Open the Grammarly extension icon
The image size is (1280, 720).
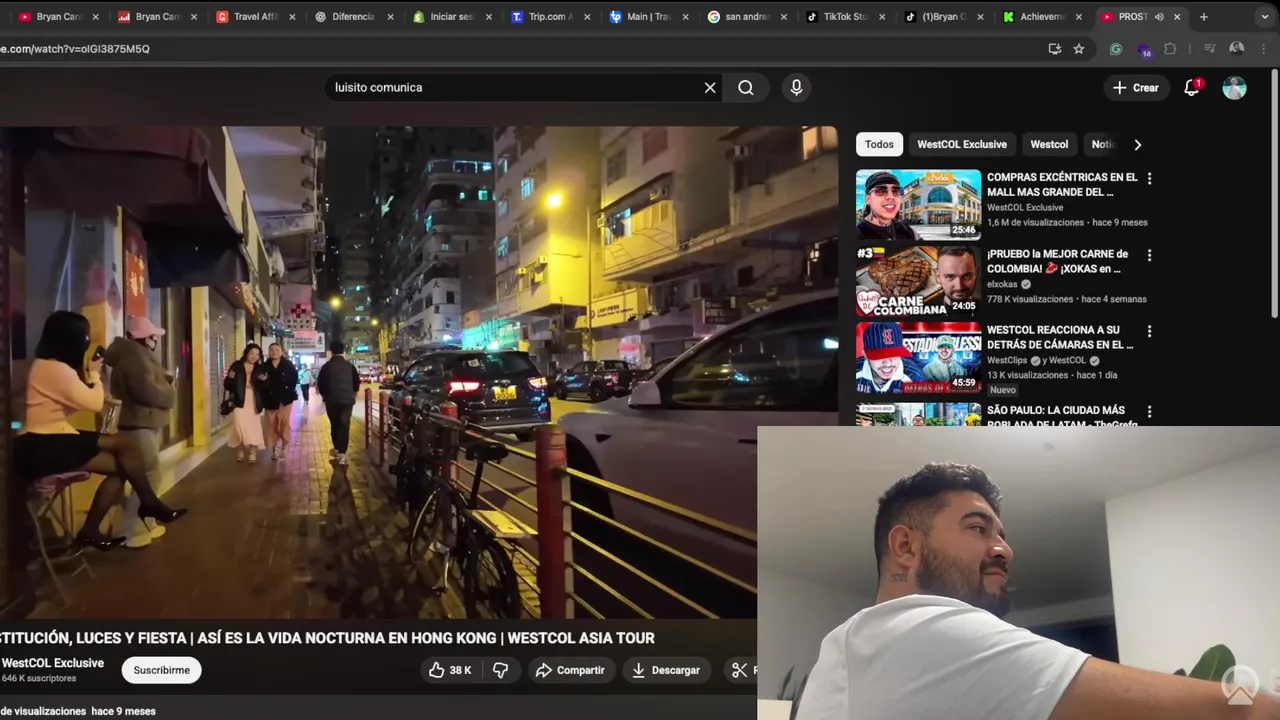tap(1116, 49)
